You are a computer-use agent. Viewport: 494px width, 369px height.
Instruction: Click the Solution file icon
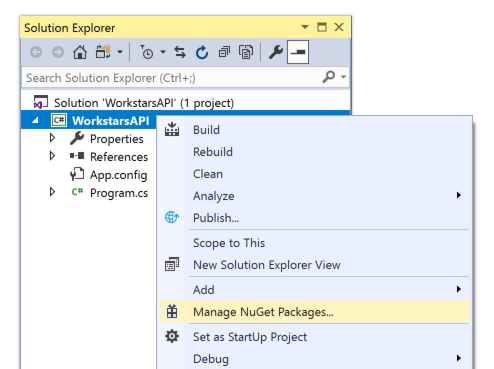41,102
